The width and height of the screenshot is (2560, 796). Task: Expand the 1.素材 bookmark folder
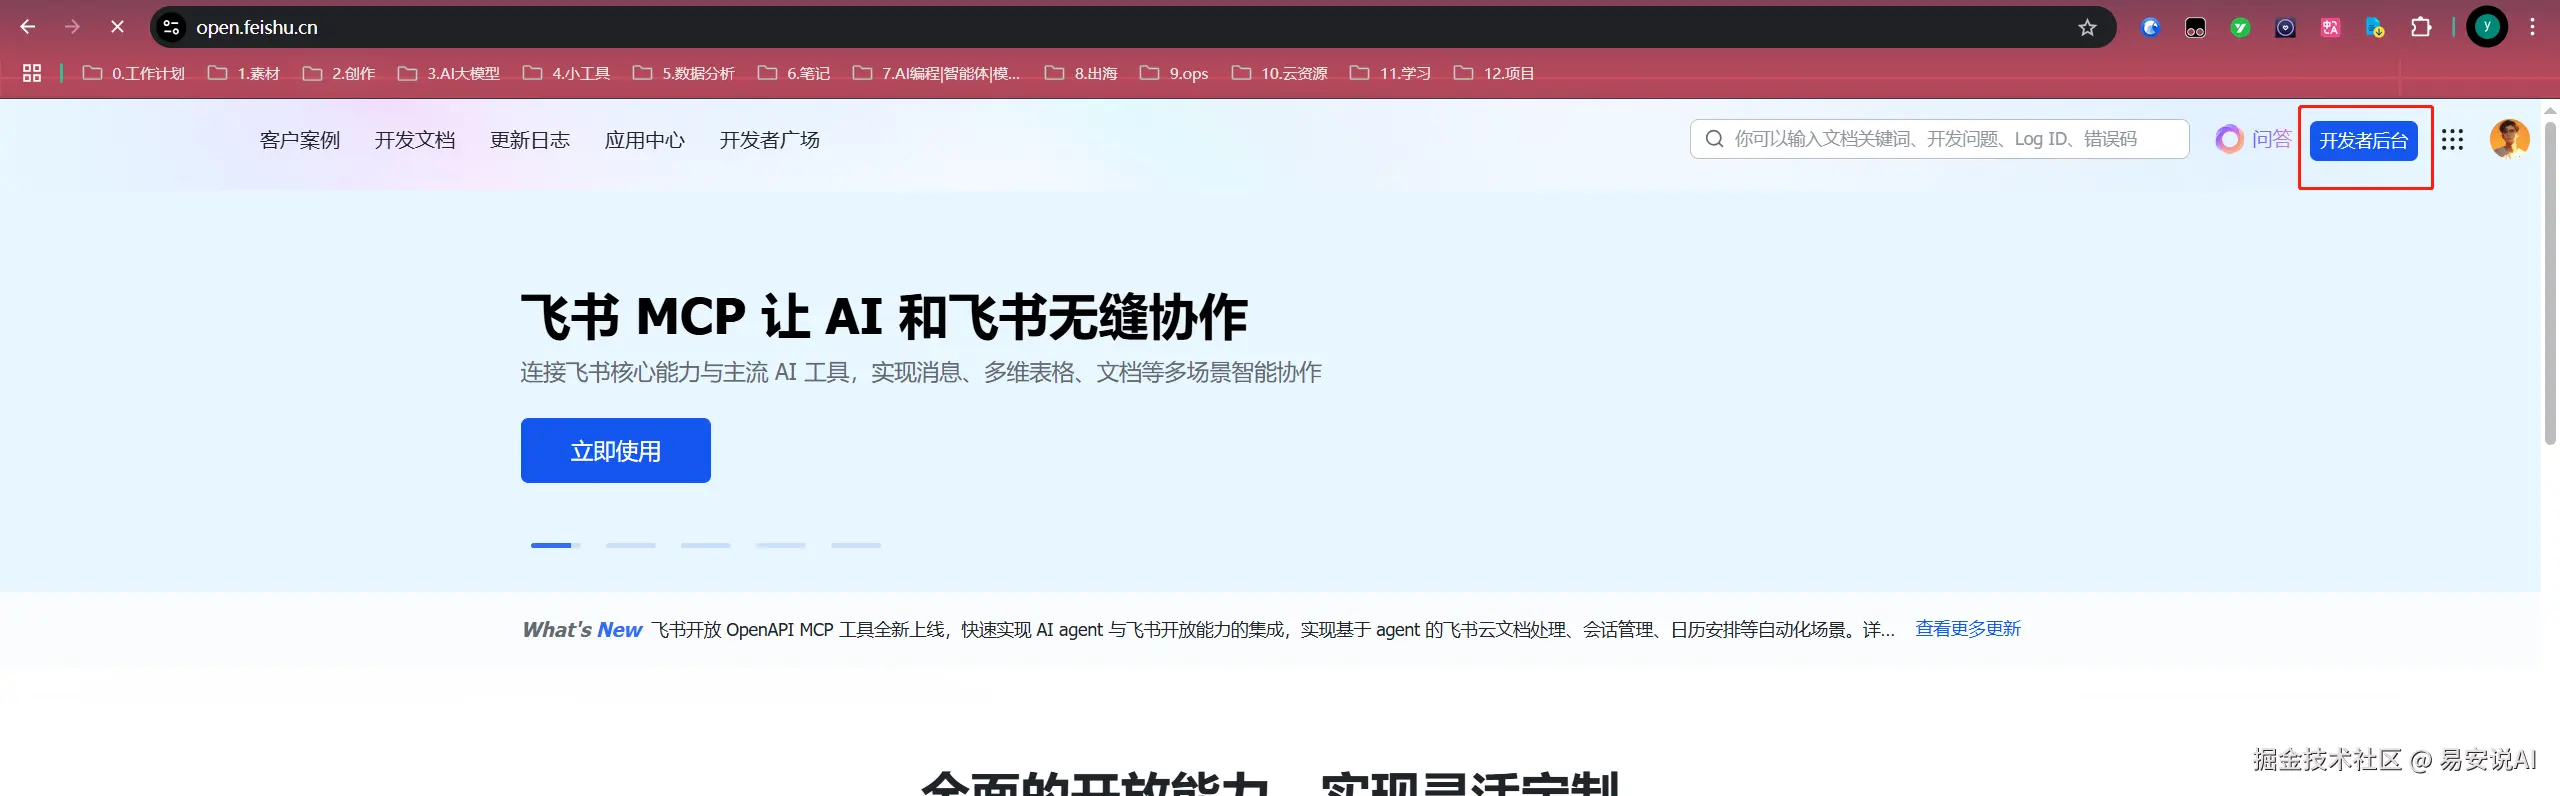[243, 73]
